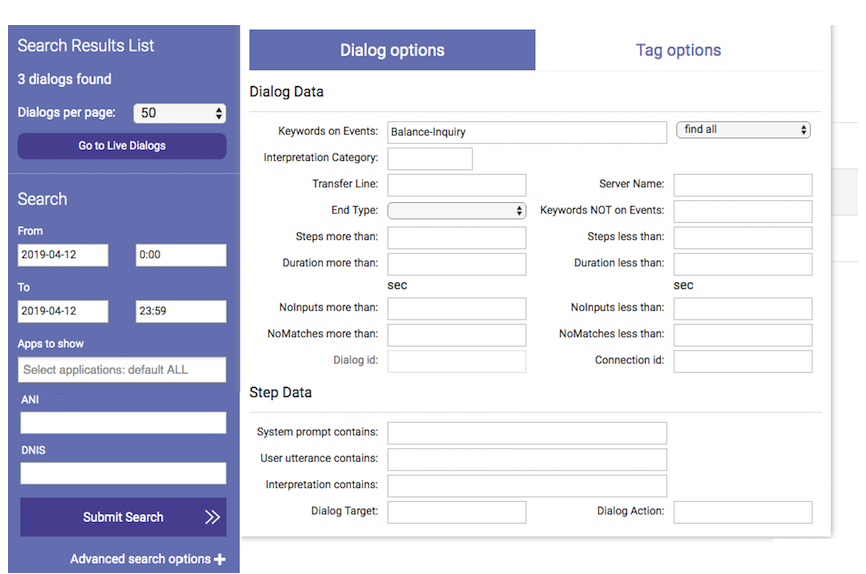Click the Submit Search button
866x574 pixels.
click(123, 517)
